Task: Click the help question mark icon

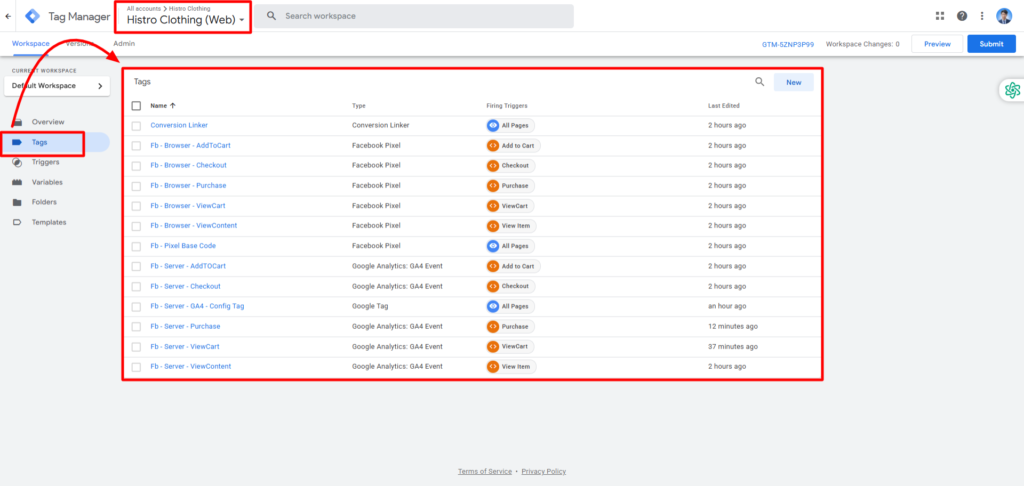Action: [x=962, y=16]
